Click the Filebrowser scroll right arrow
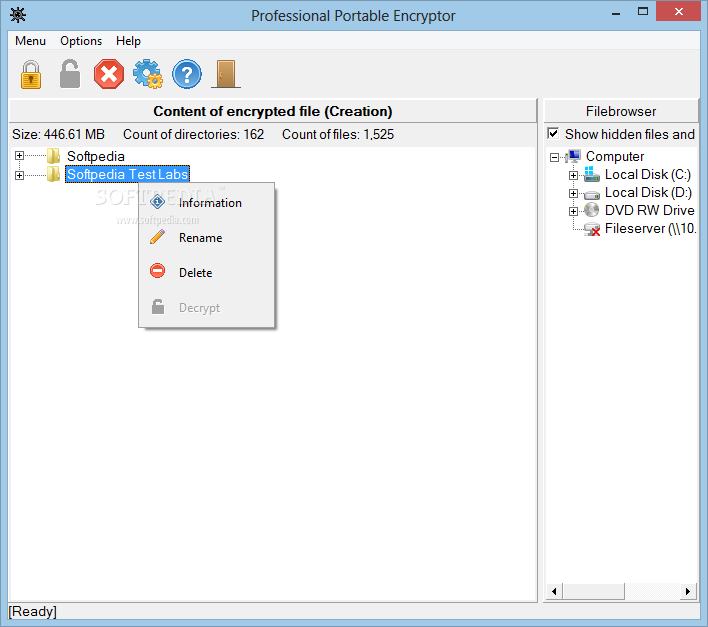Screen dimensions: 708x627 pos(688,591)
